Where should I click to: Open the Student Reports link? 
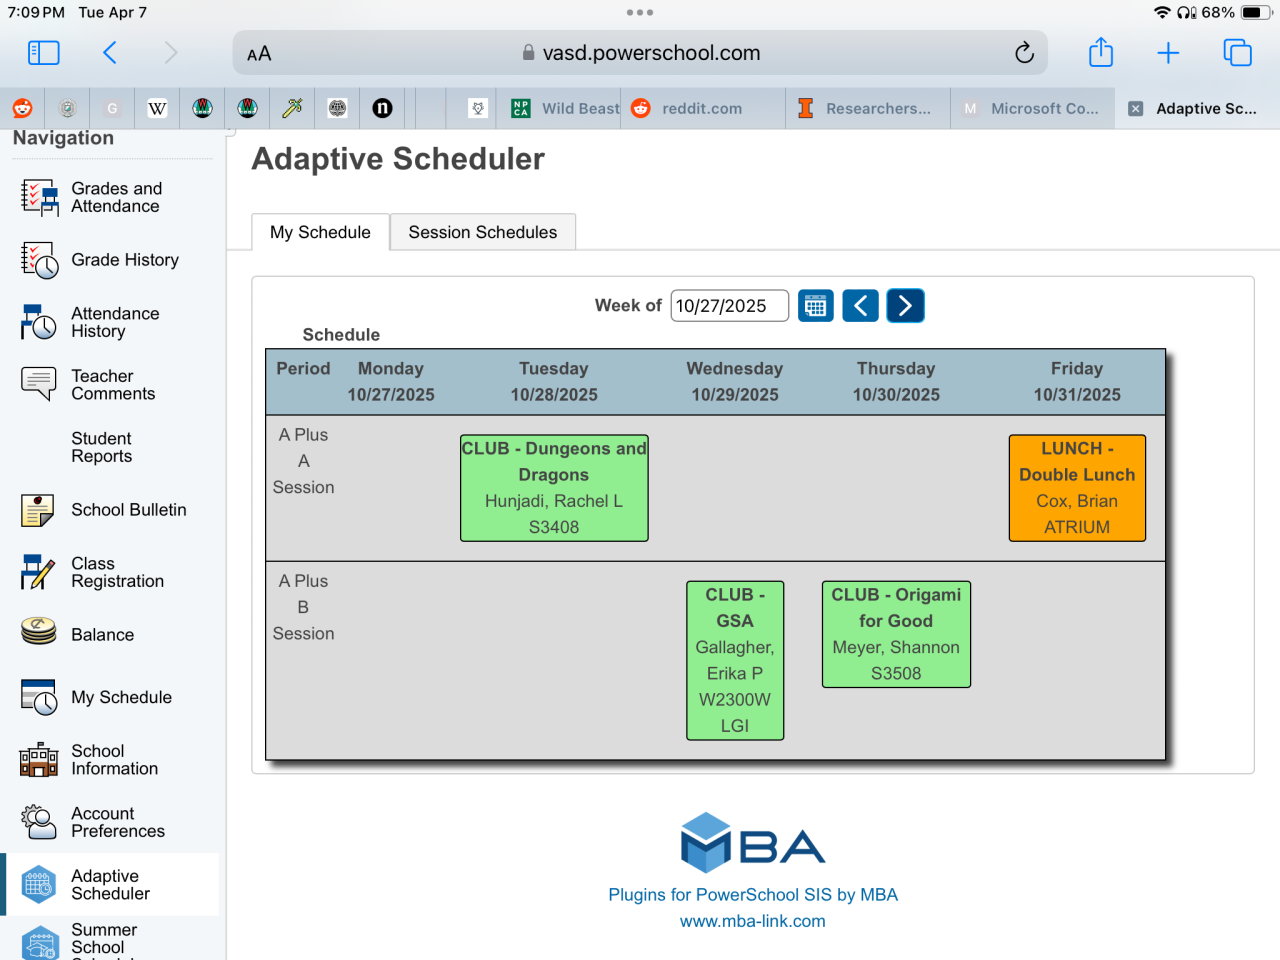(x=101, y=447)
